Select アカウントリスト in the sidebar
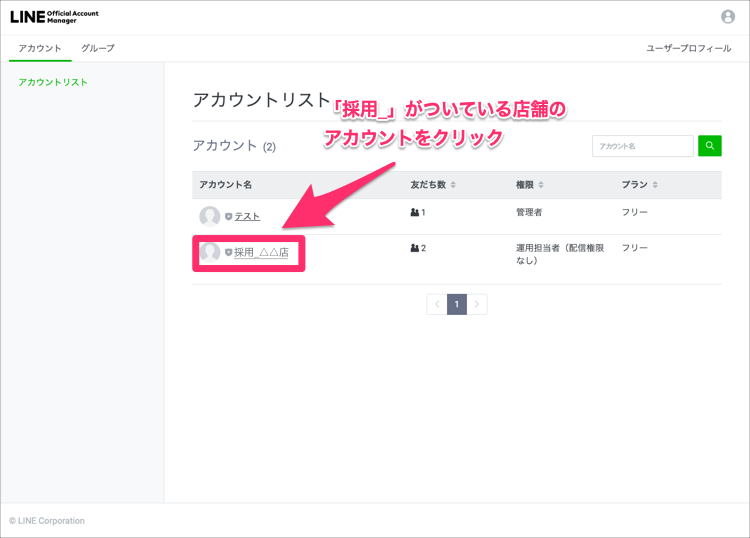 [x=53, y=82]
